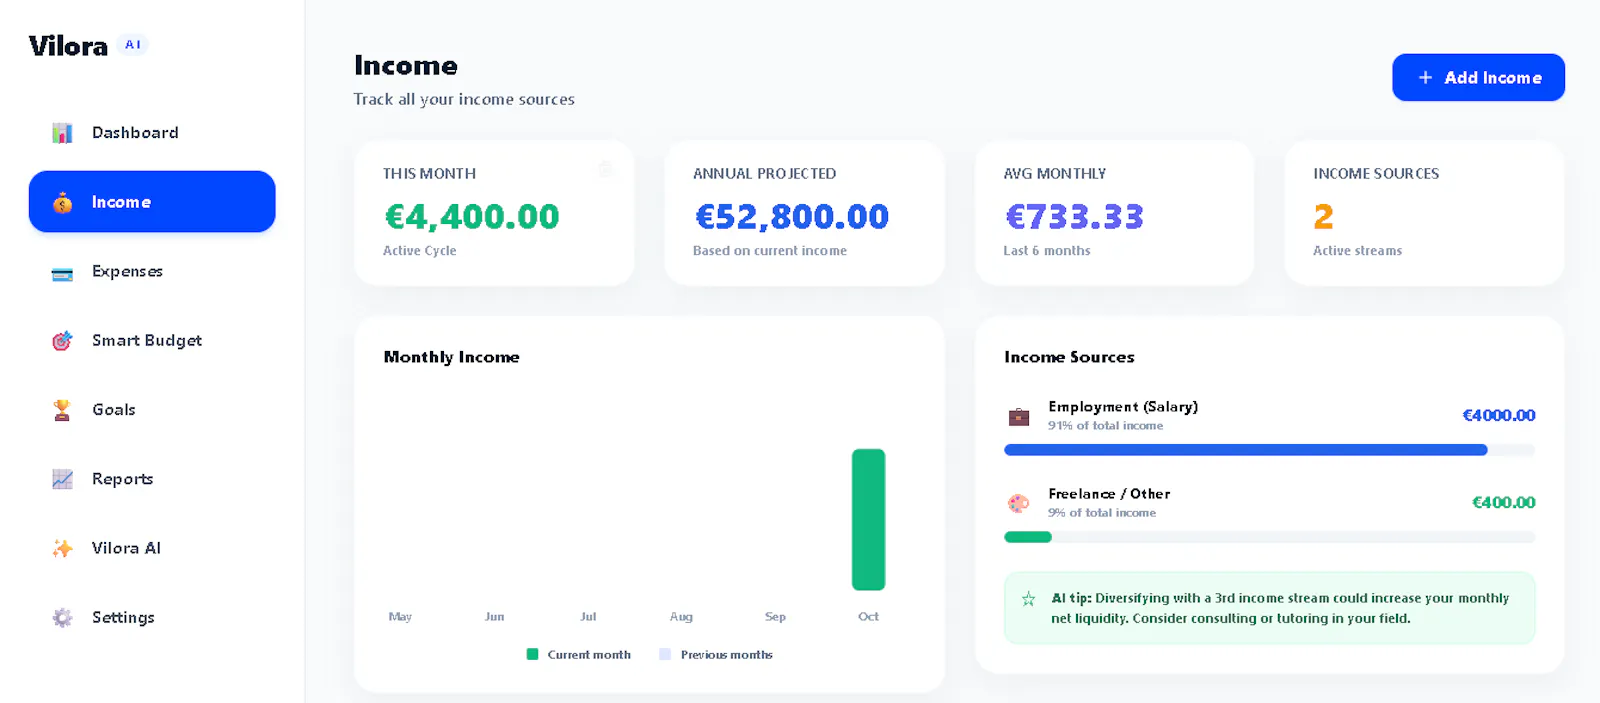
Task: Click the €52,800.00 Annual Projected value
Action: click(x=792, y=217)
